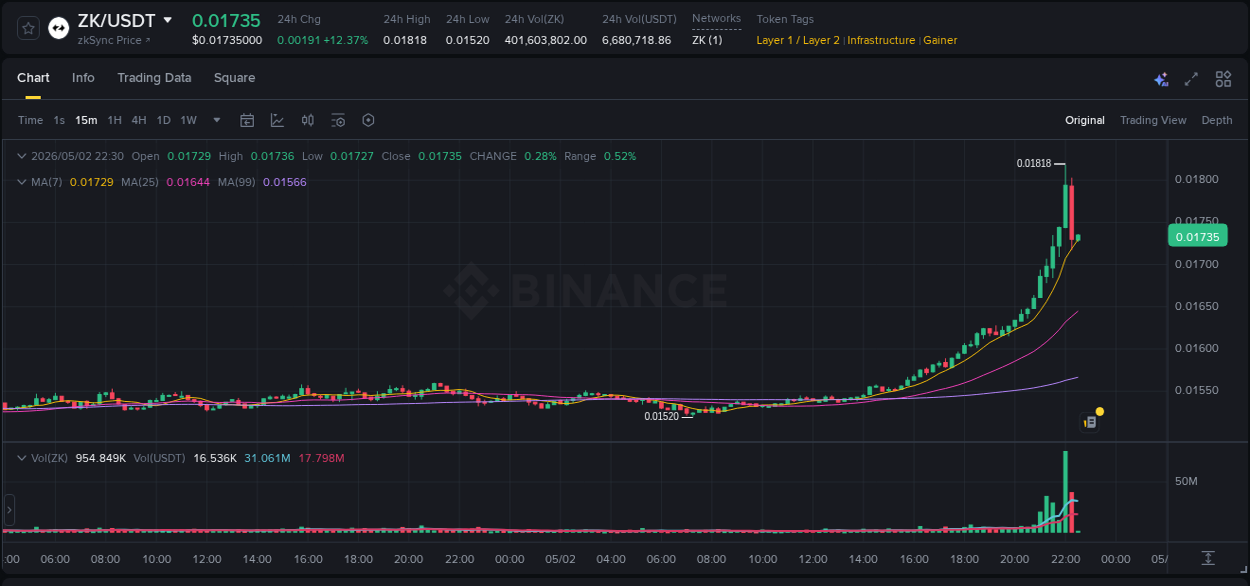
Task: Add ZK/USDT to favorites with star icon
Action: click(29, 28)
